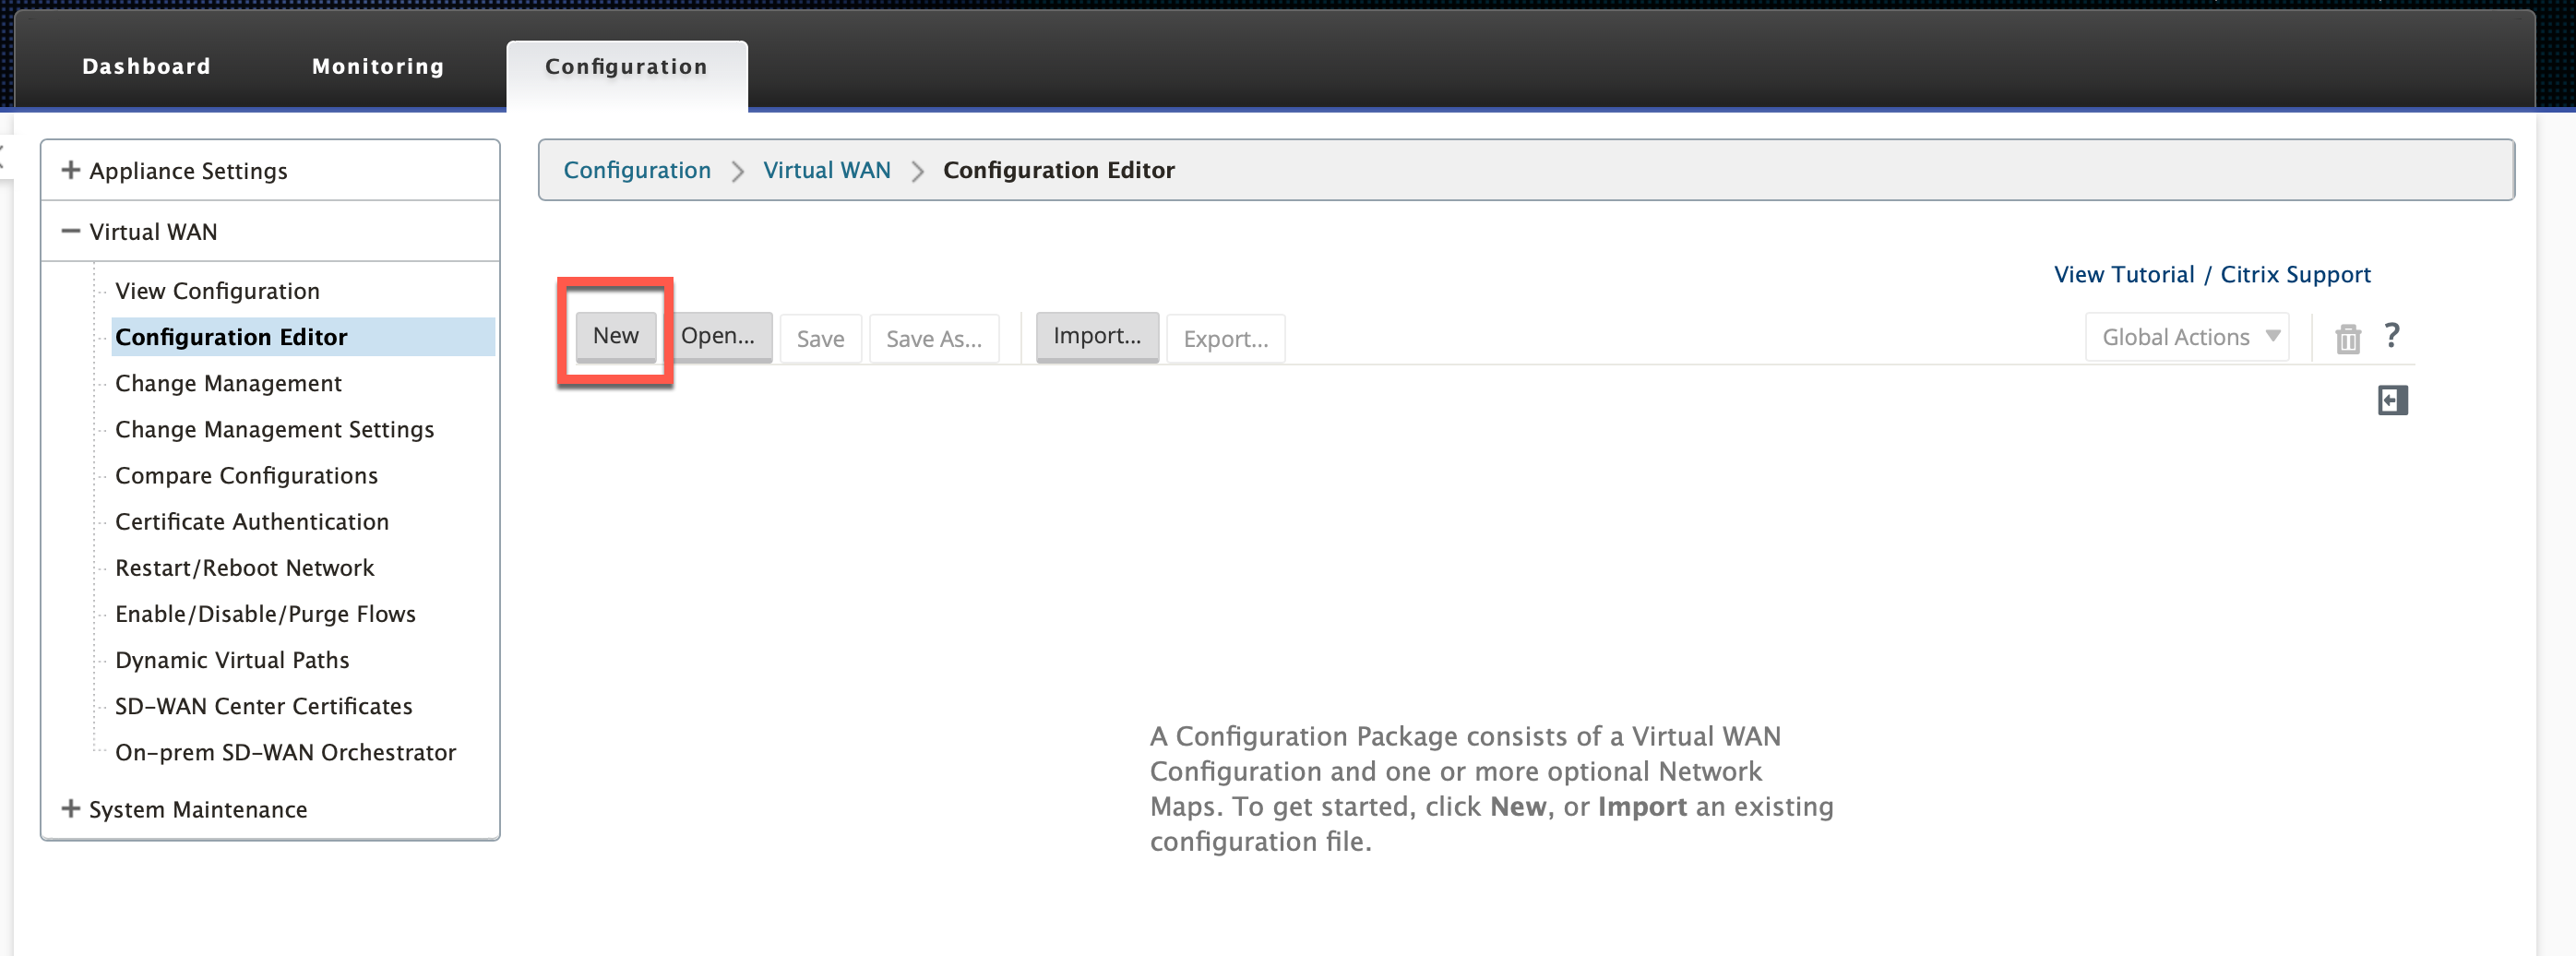Select Configuration Editor in sidebar
The image size is (2576, 956).
click(303, 337)
